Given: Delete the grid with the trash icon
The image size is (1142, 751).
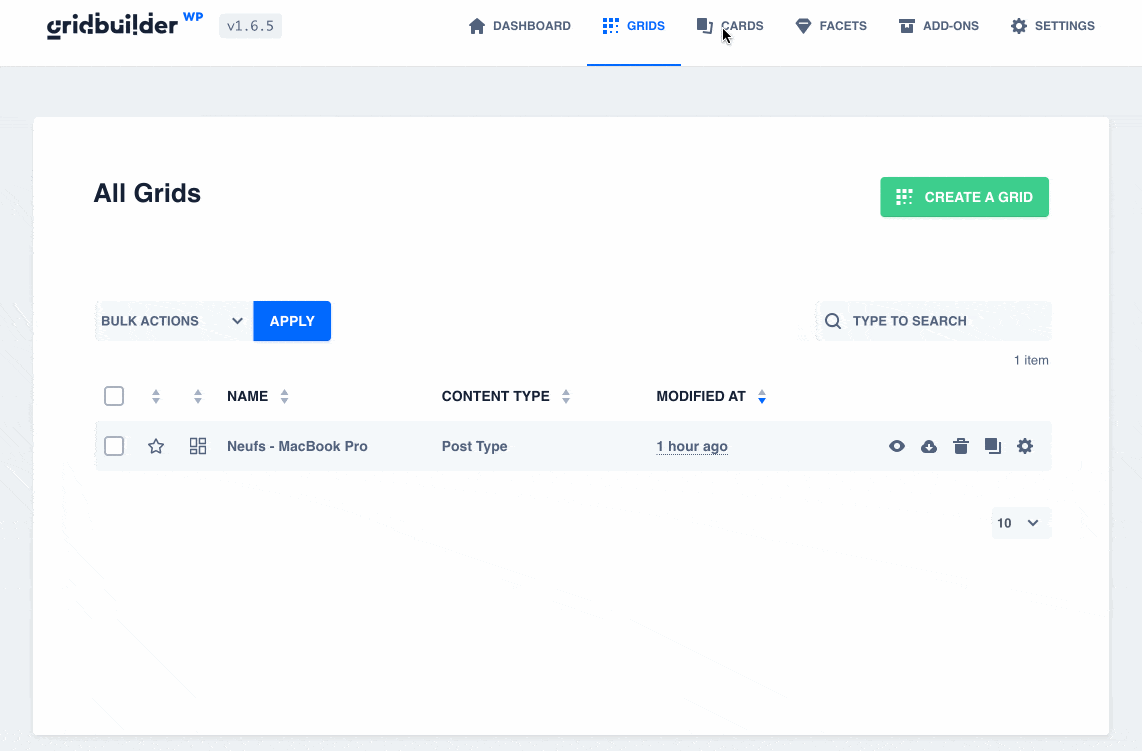Looking at the screenshot, I should point(961,447).
